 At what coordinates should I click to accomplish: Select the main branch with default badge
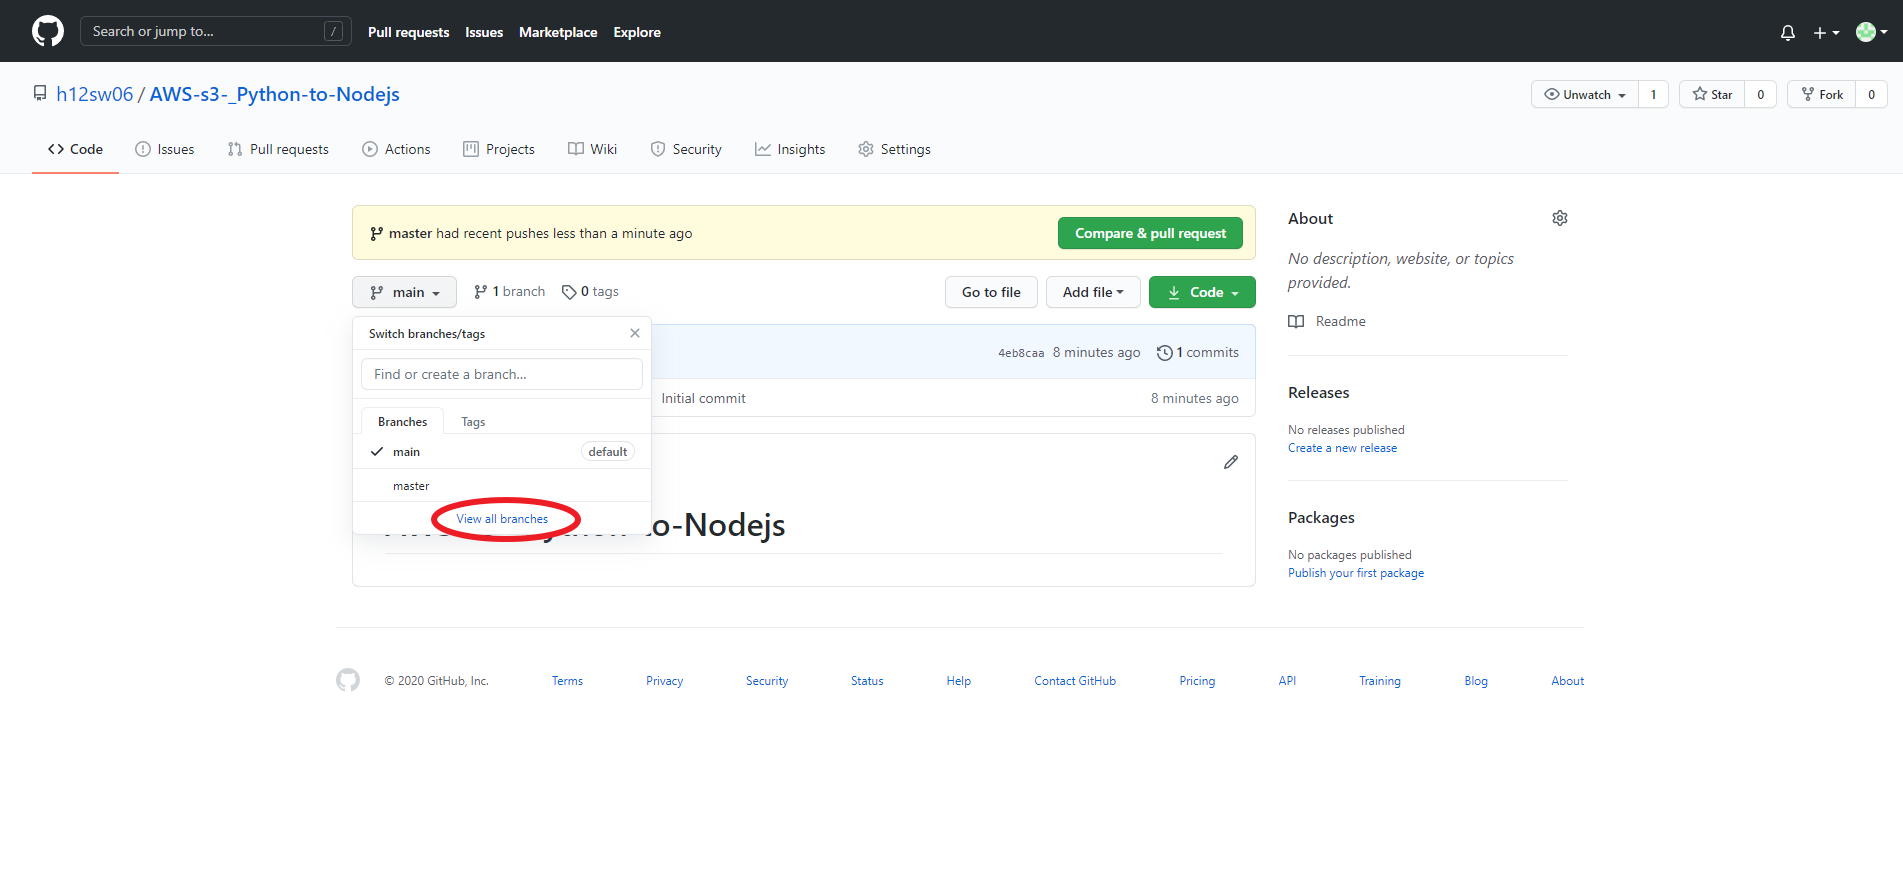502,452
